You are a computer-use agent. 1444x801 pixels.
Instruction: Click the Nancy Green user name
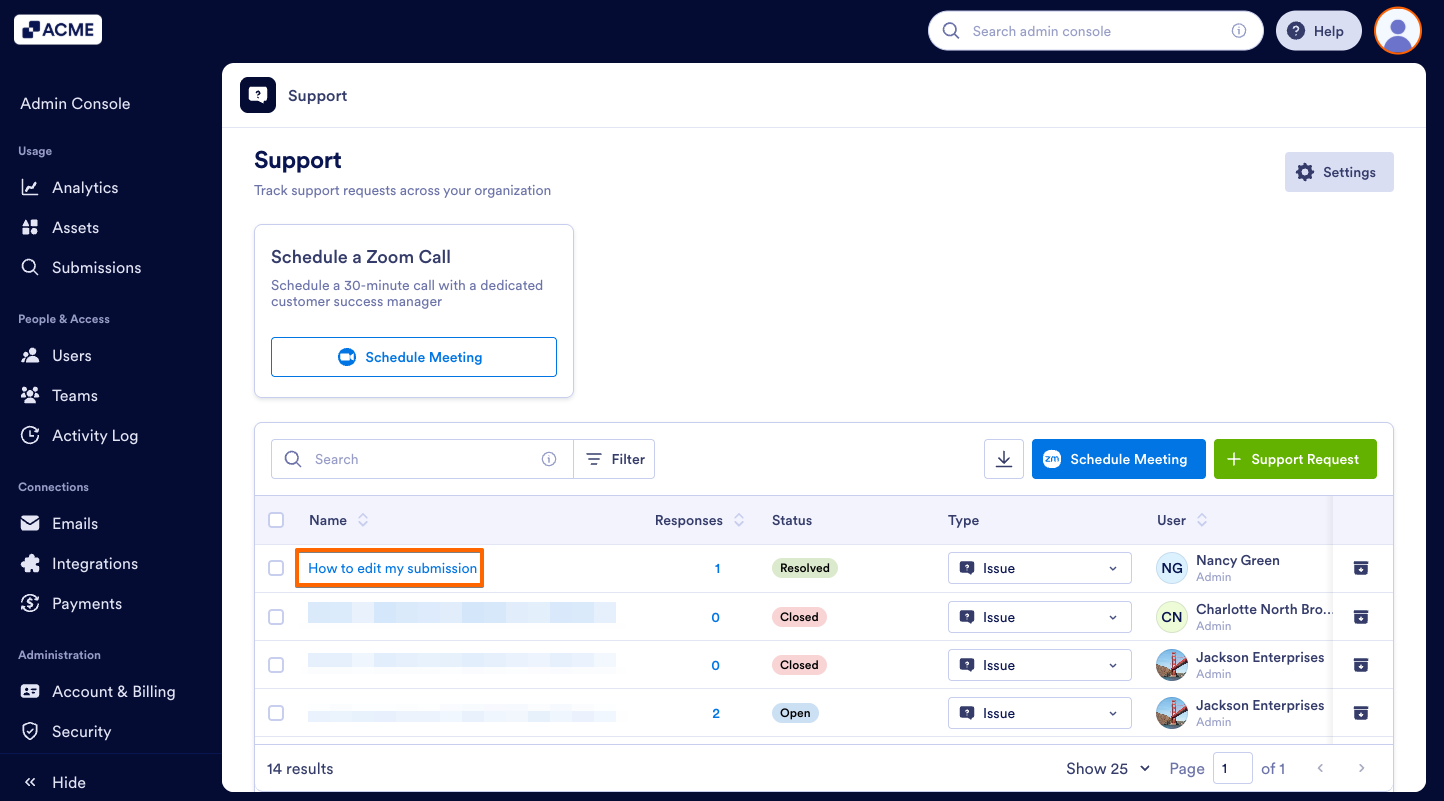click(1238, 560)
